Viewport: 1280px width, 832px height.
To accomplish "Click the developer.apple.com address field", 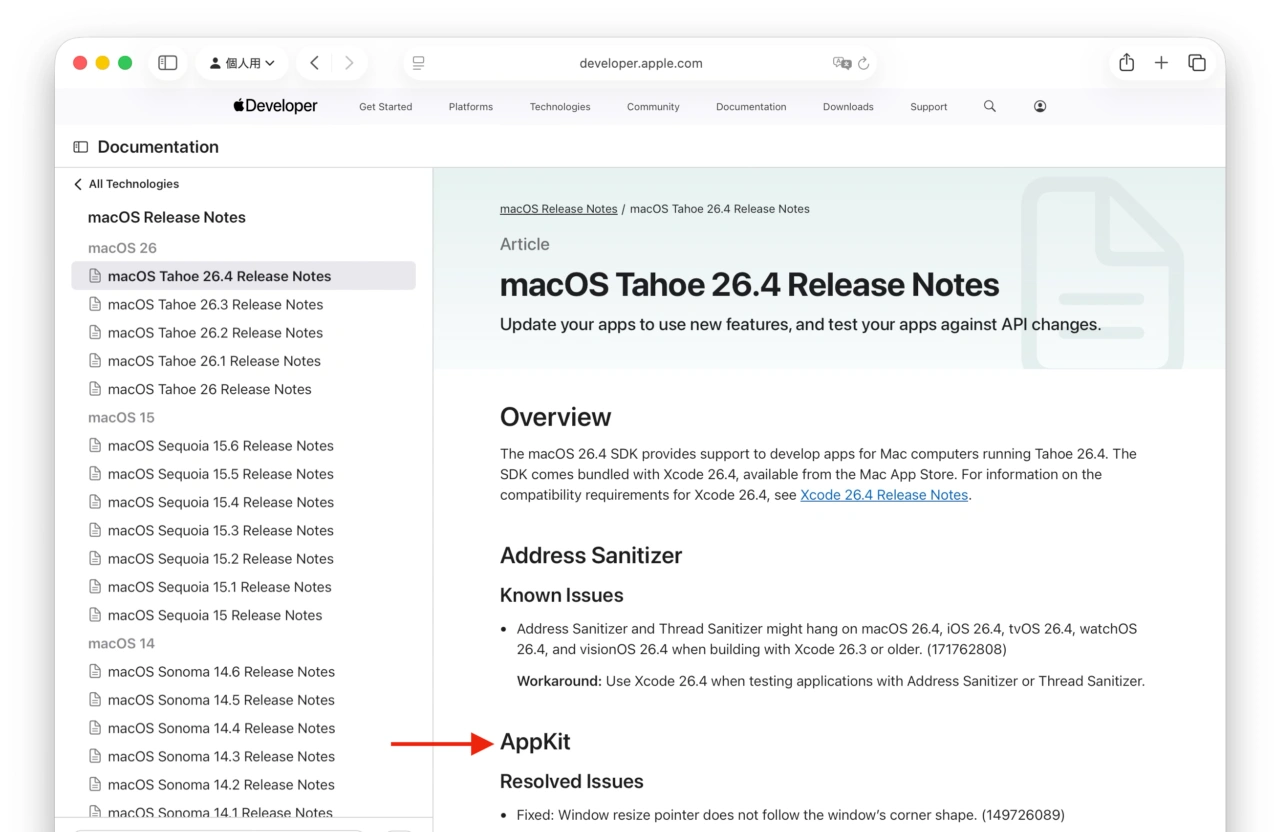I will pyautogui.click(x=640, y=63).
